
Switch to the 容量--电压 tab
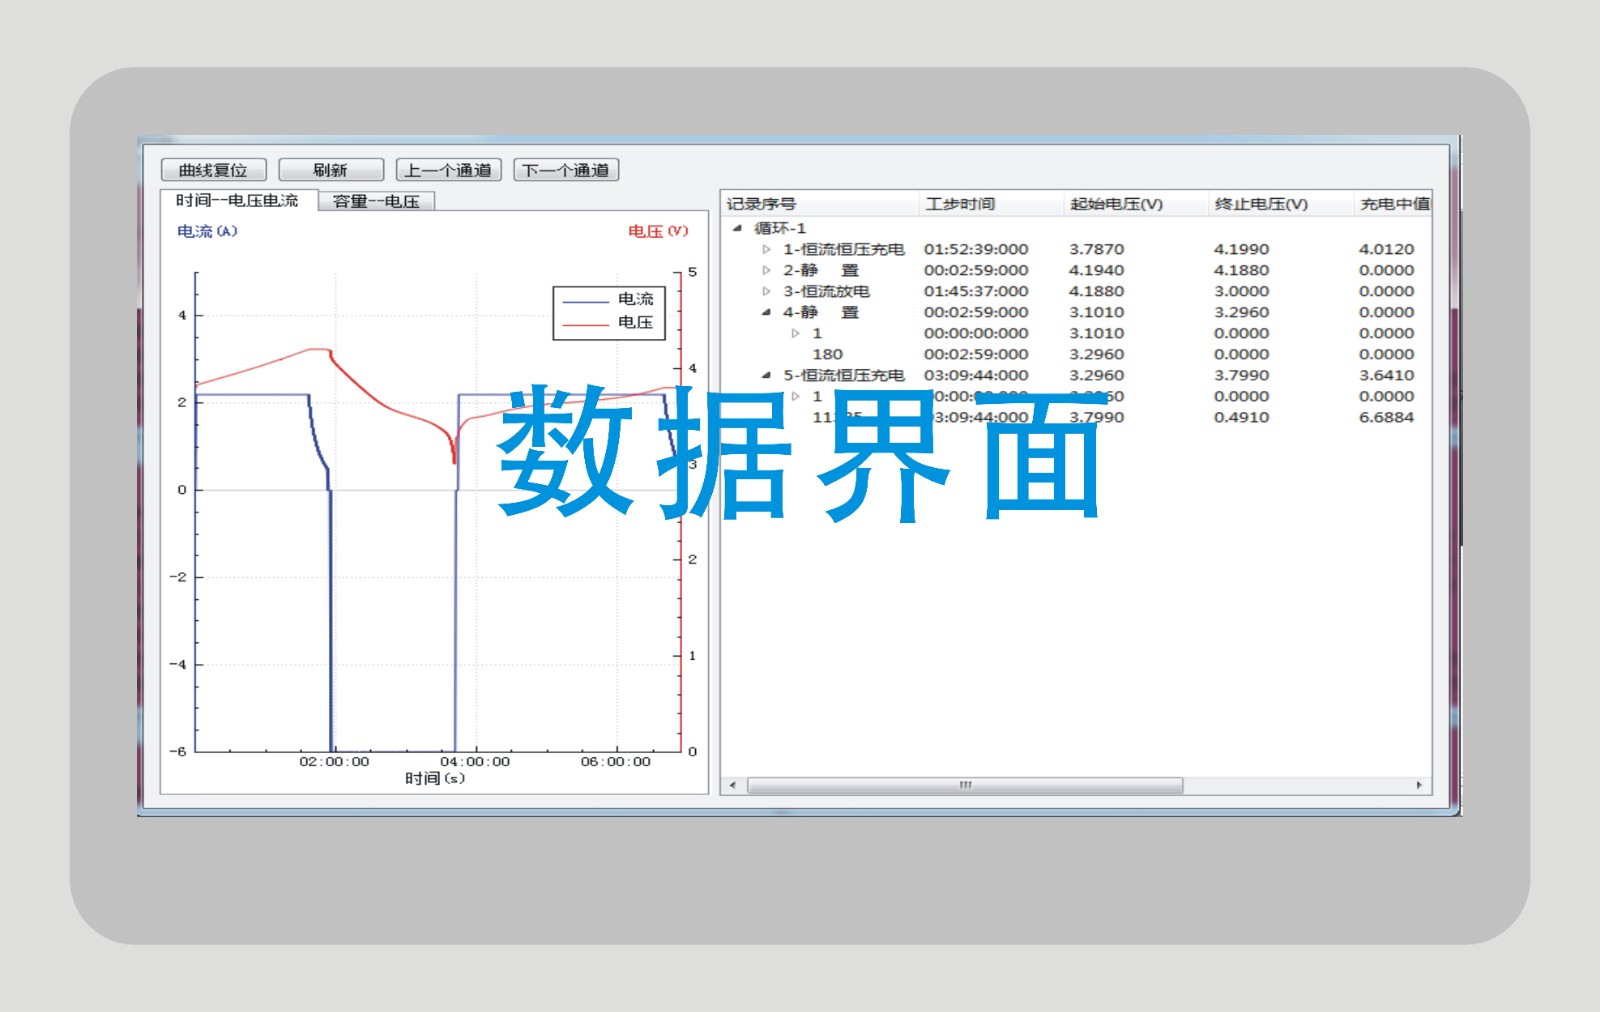(376, 202)
